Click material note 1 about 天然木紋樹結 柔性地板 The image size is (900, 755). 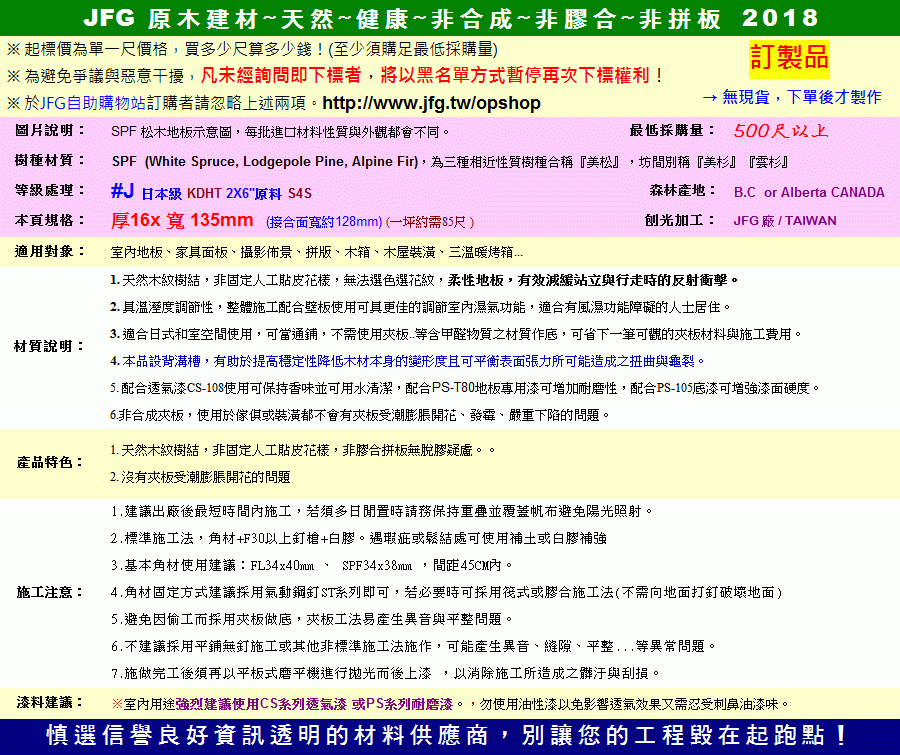(424, 280)
